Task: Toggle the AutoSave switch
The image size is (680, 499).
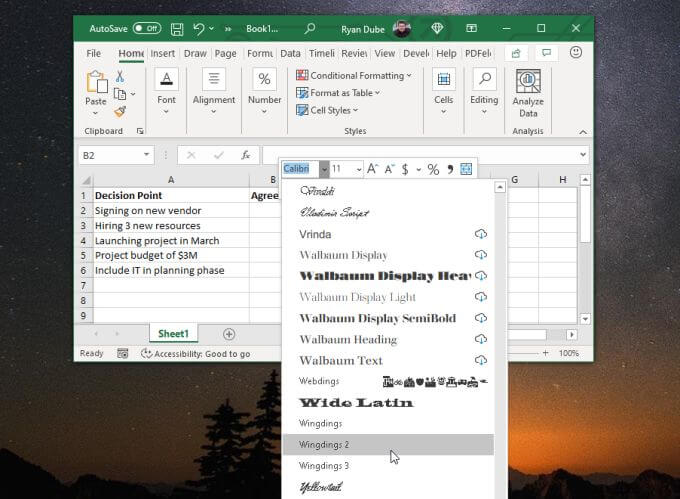Action: point(146,29)
